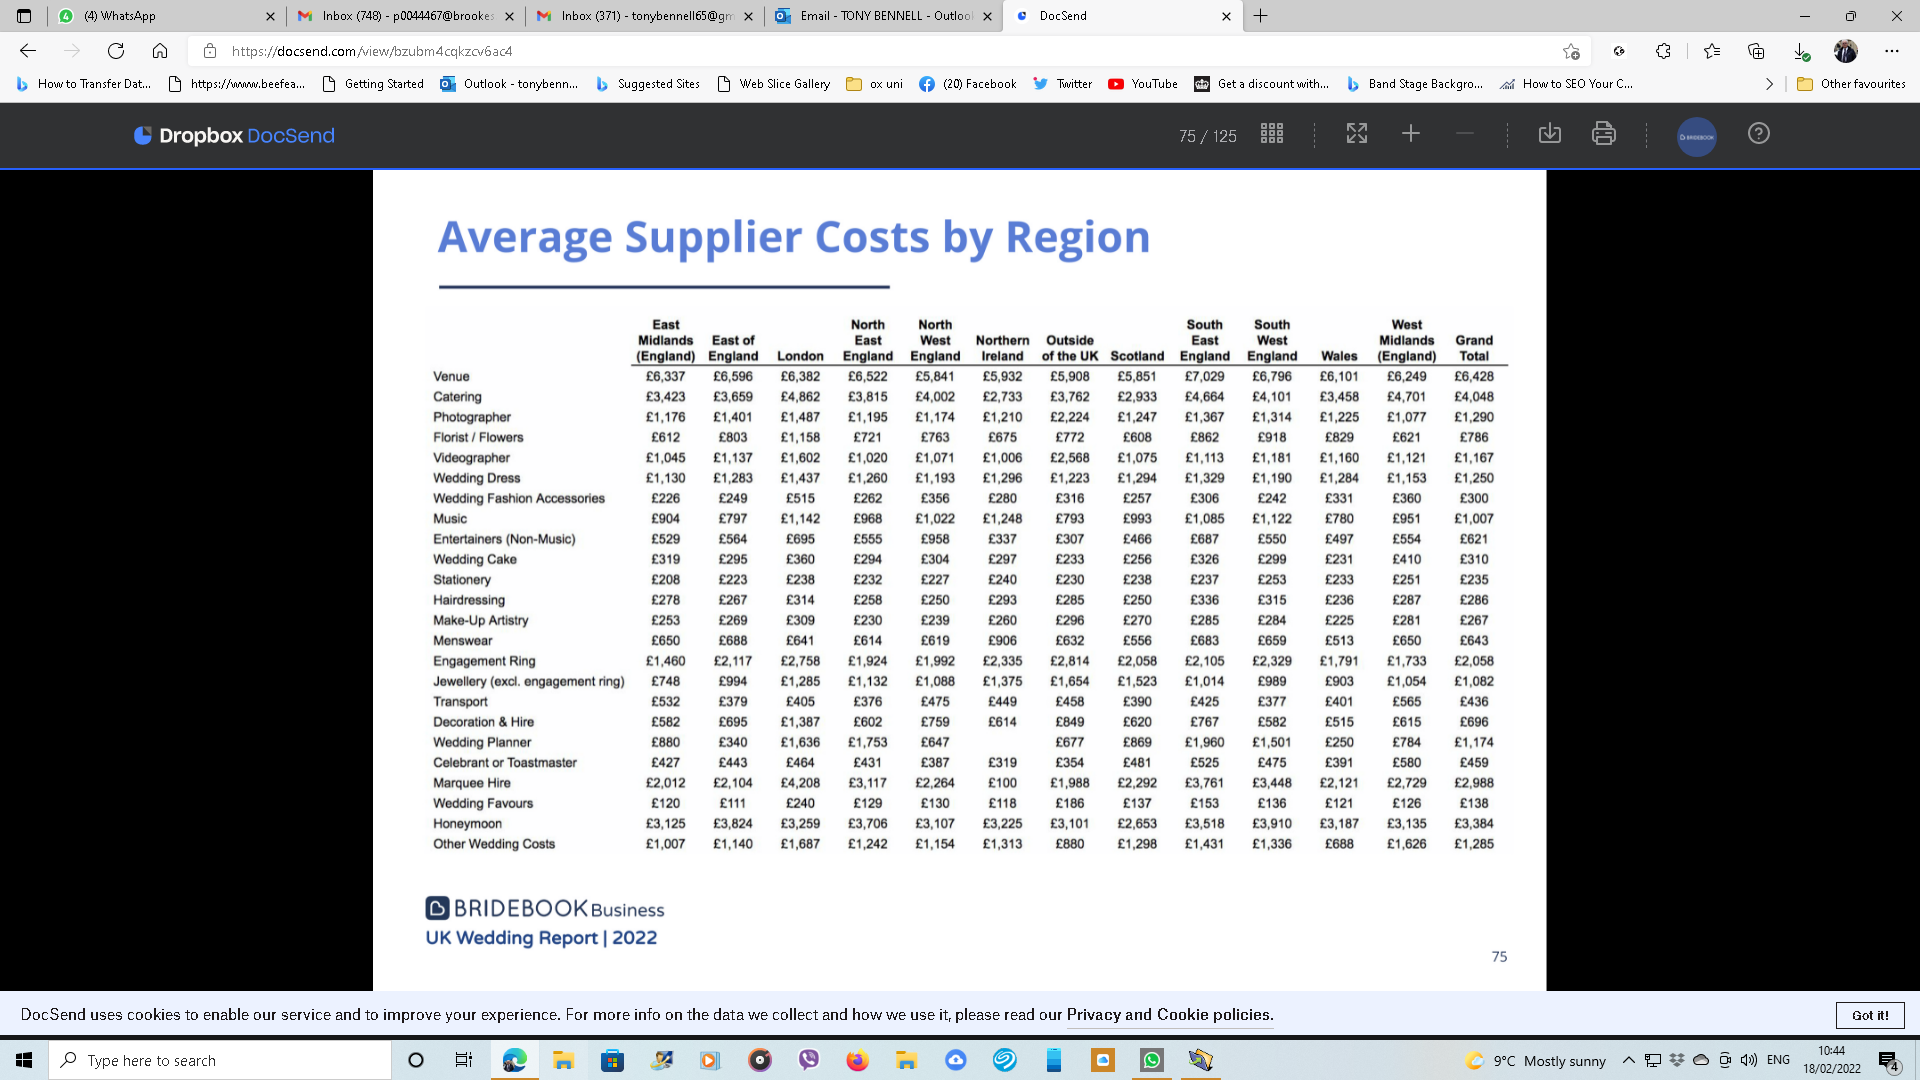Switch to the Outlook Email tab
This screenshot has height=1080, width=1920.
coord(884,16)
